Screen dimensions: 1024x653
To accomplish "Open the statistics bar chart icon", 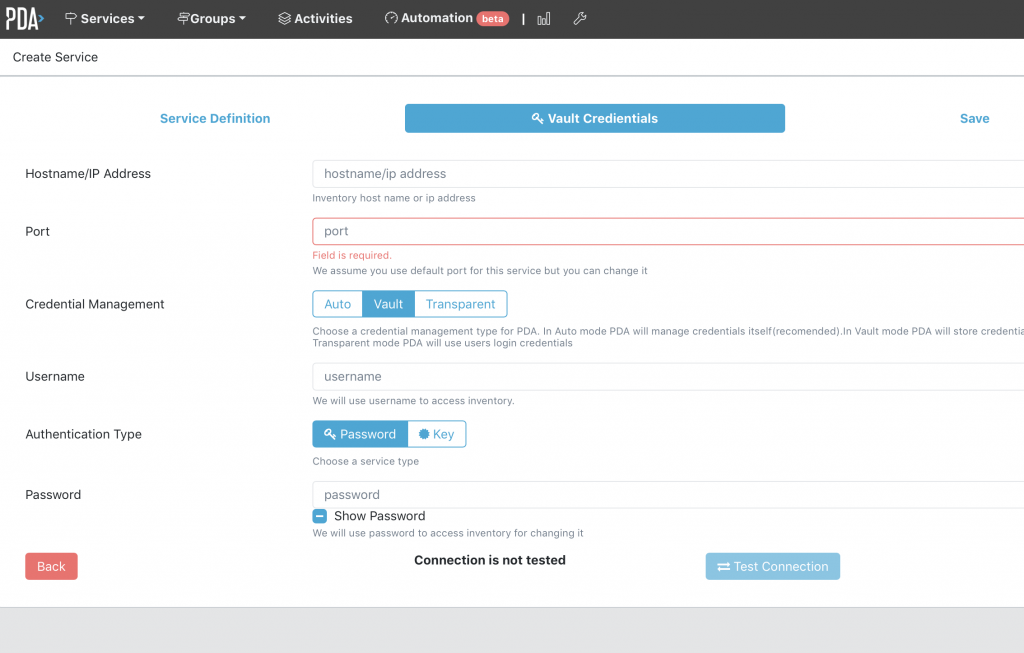I will tap(543, 19).
